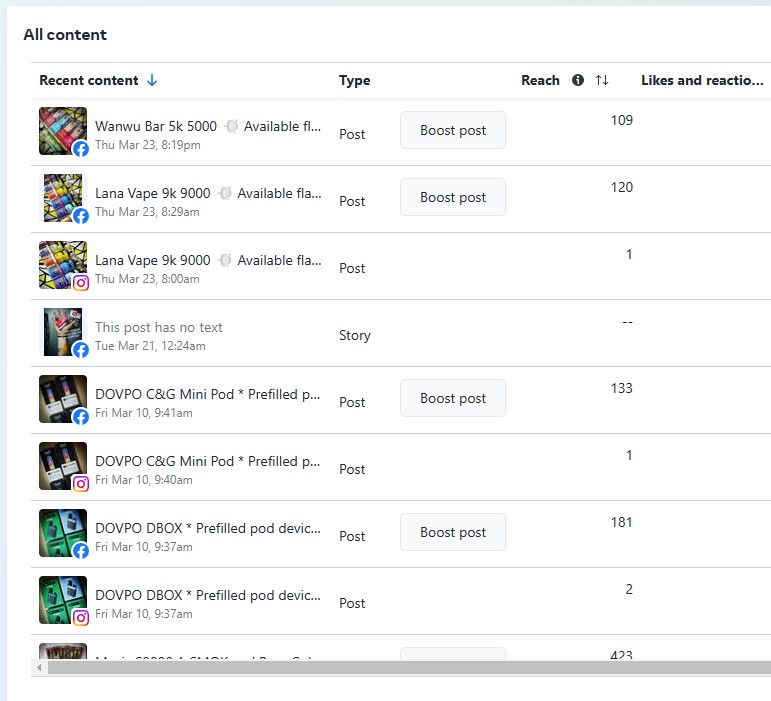Open DOVPO C&G 9:40am thumbnail
This screenshot has height=701, width=771.
(x=63, y=466)
